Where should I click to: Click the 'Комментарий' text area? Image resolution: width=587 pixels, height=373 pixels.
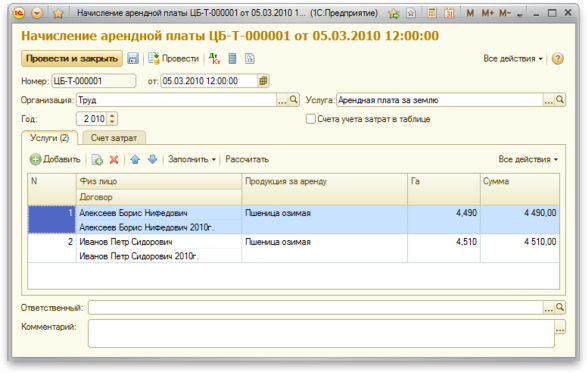[321, 333]
